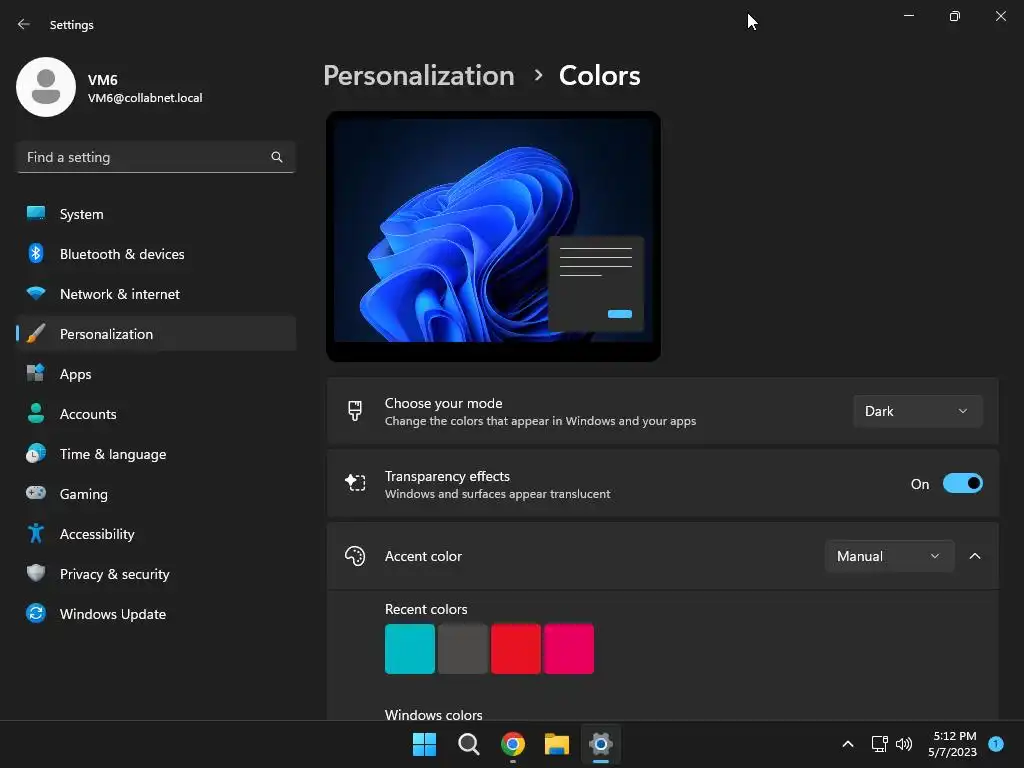
Task: Click the Accounts person icon in sidebar
Action: click(36, 413)
